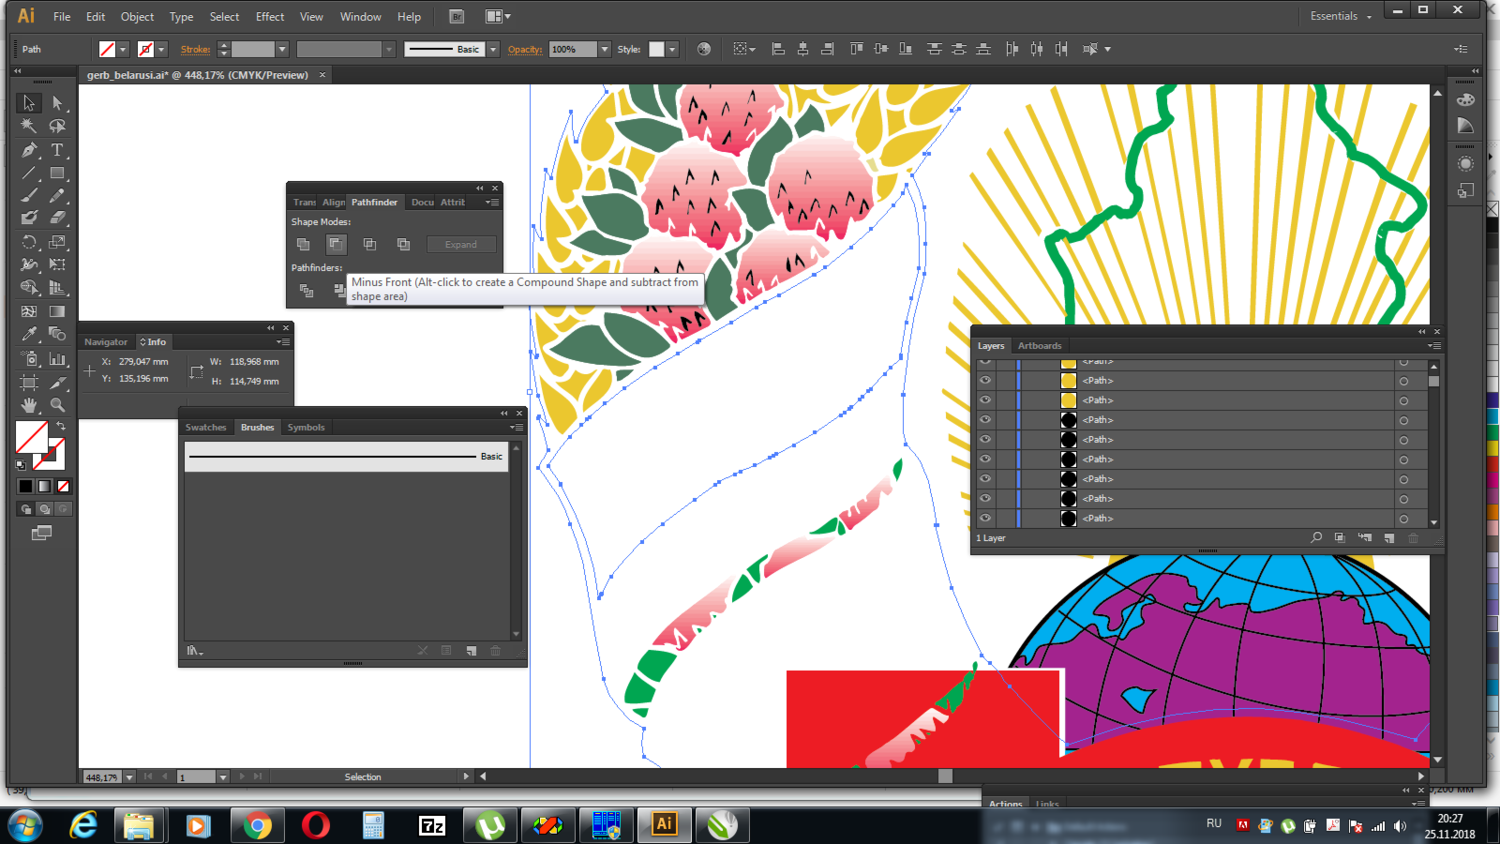Viewport: 1500px width, 844px height.
Task: Switch to the Navigator tab
Action: pyautogui.click(x=106, y=342)
